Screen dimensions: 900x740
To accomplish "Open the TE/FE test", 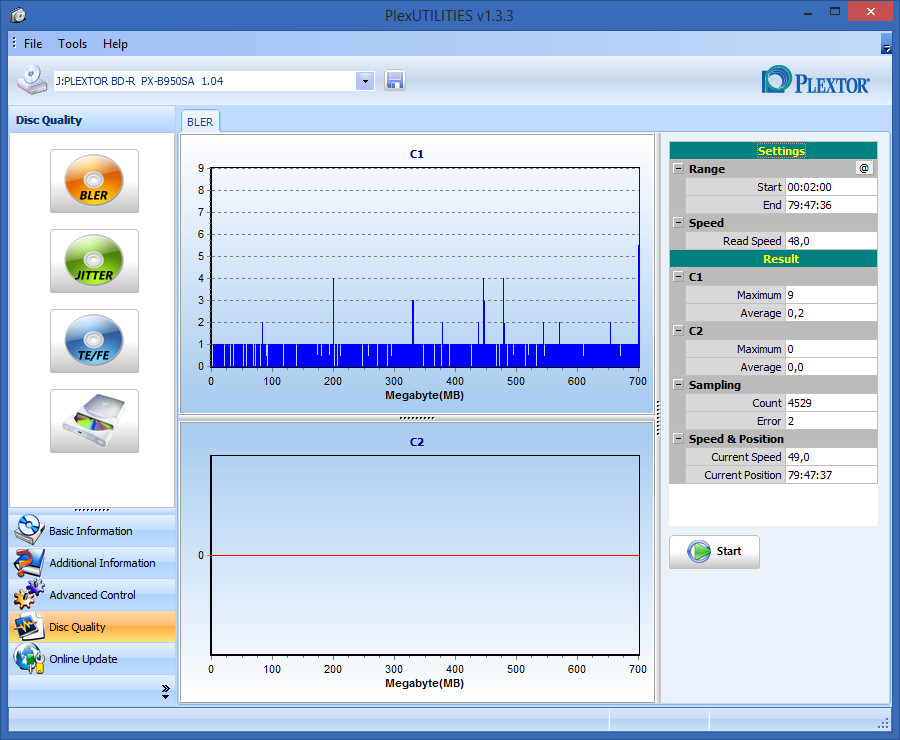I will coord(94,341).
